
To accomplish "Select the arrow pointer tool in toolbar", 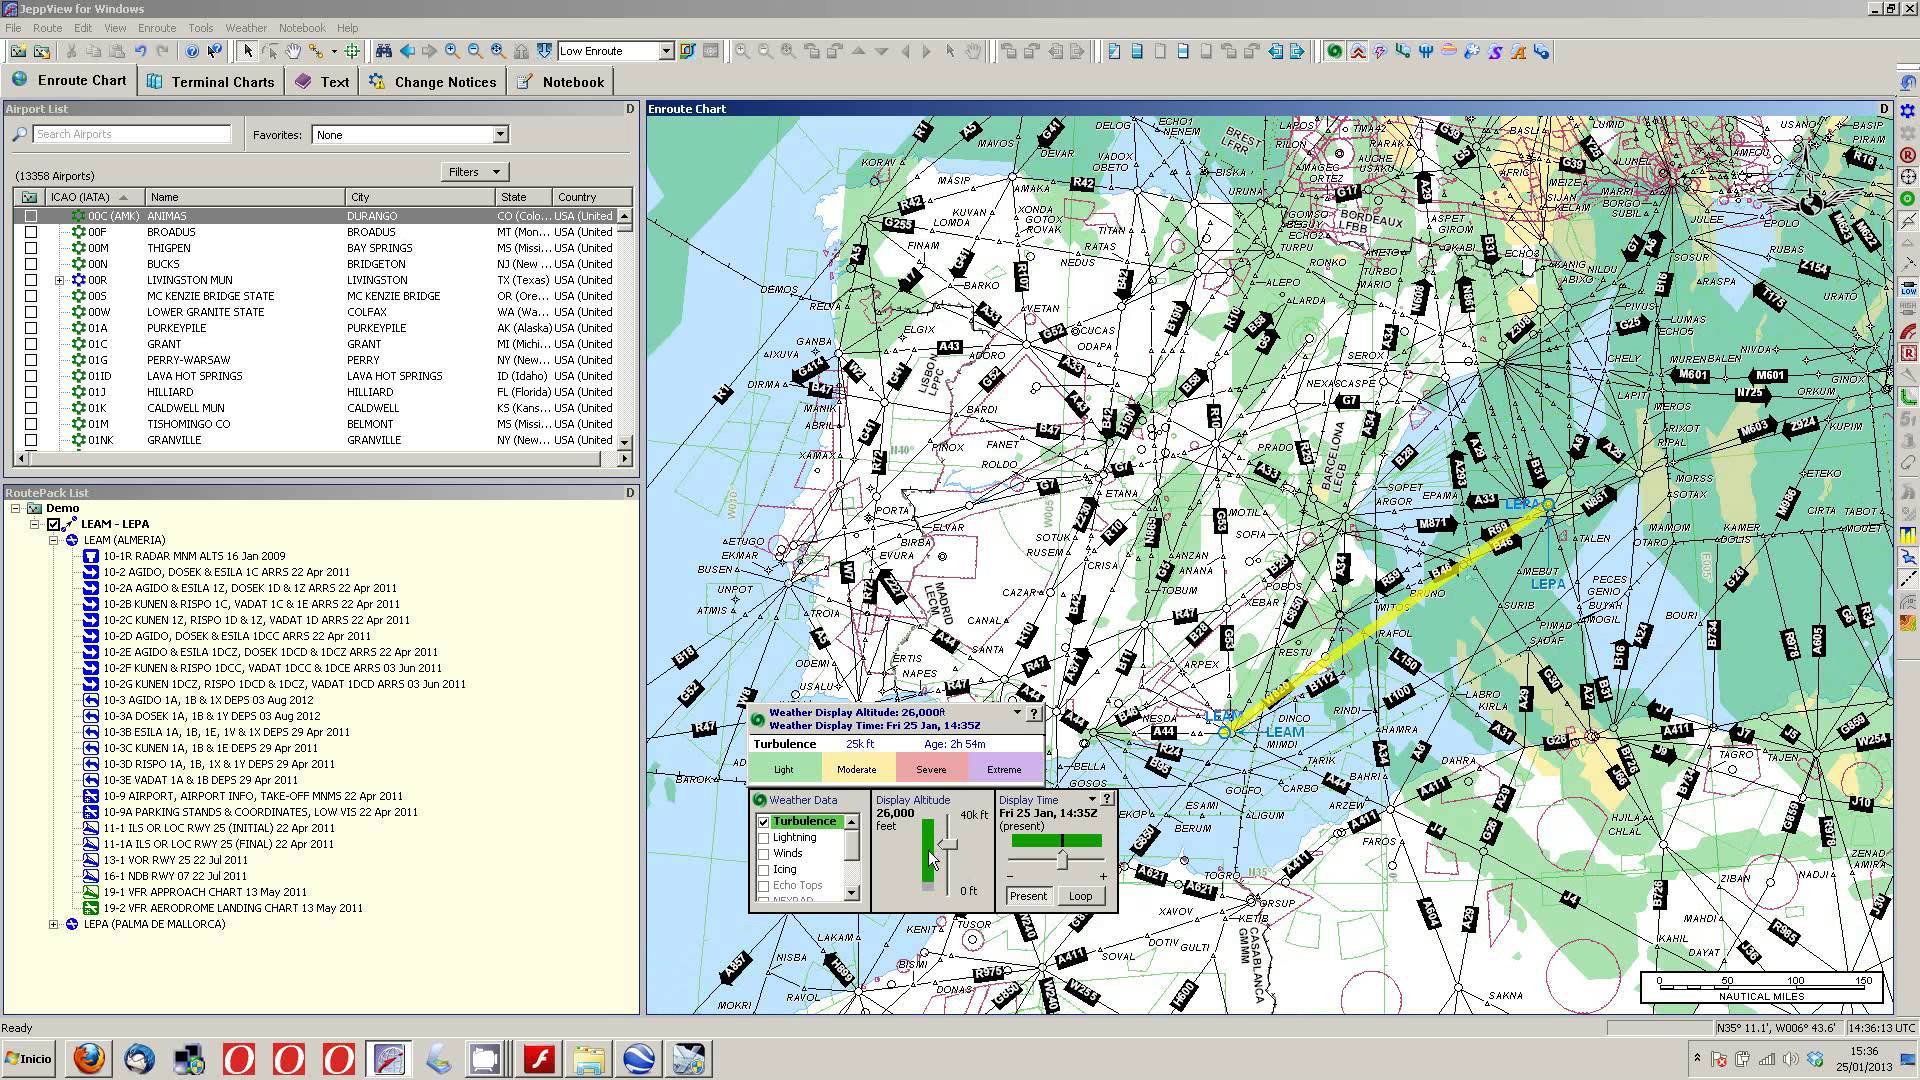I will point(248,51).
